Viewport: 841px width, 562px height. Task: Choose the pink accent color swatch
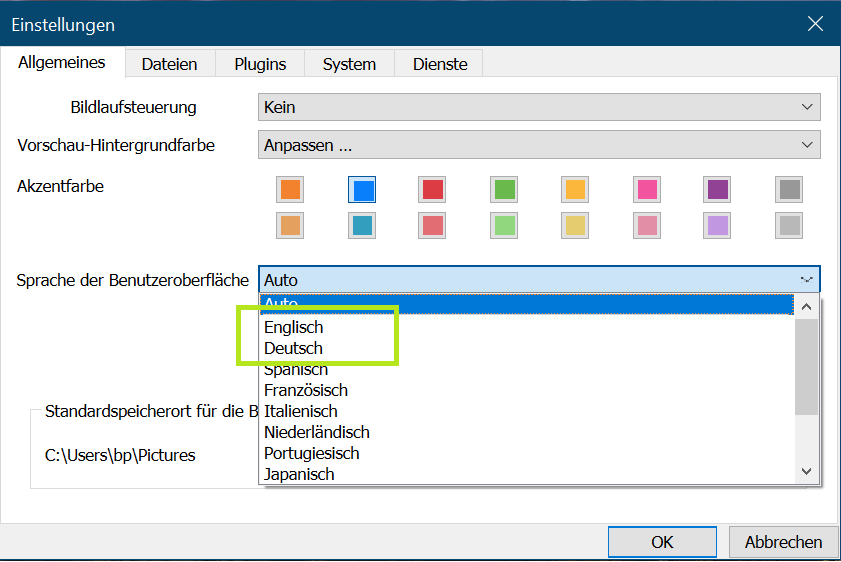click(646, 190)
